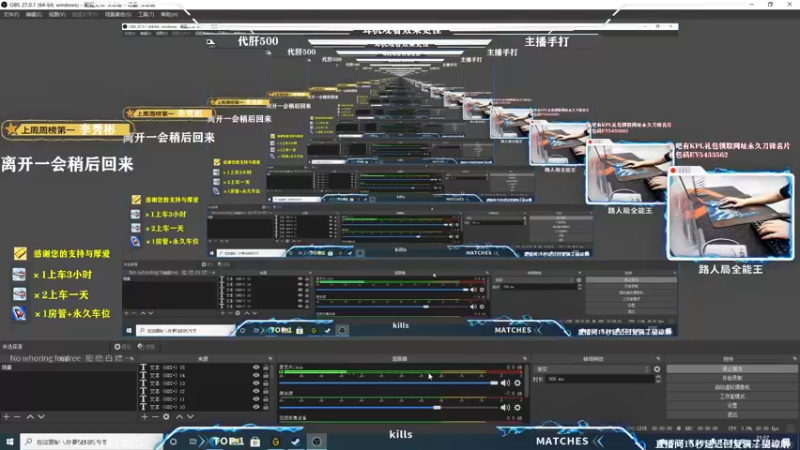Viewport: 800px width, 450px height.
Task: Toggle lock on source 文本 (GDI+) 15
Action: (265, 367)
